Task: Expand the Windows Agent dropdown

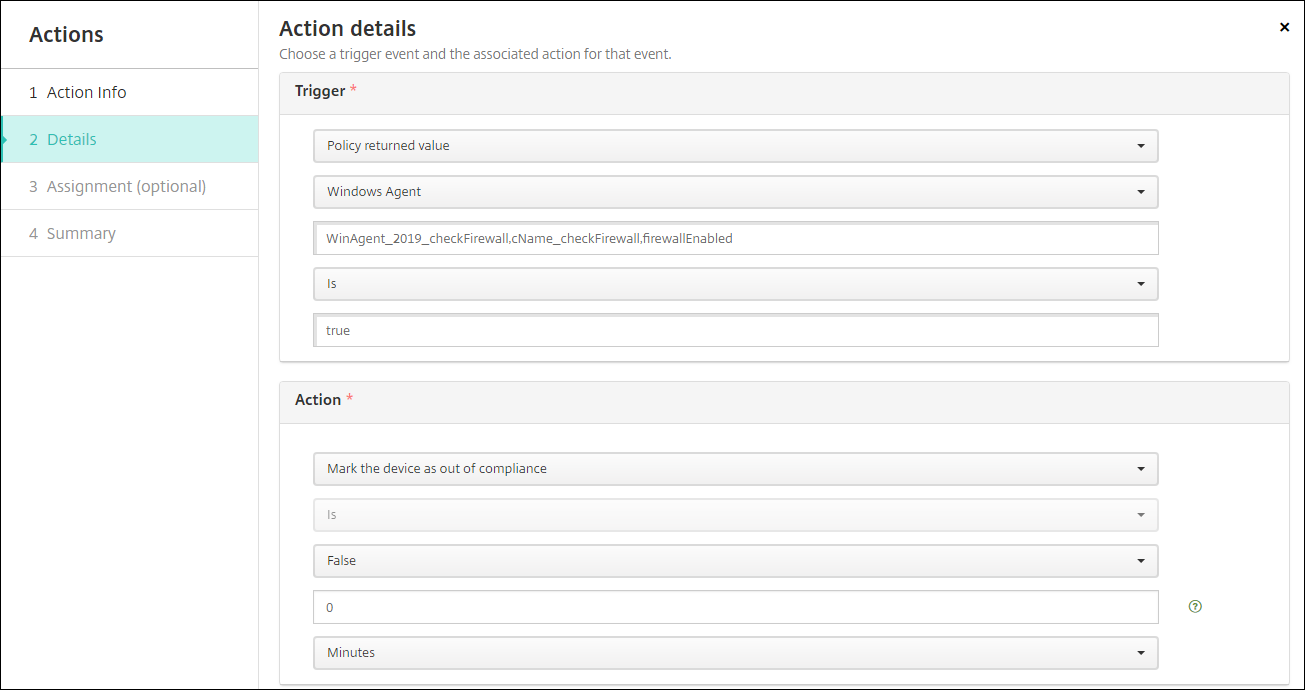Action: point(735,192)
